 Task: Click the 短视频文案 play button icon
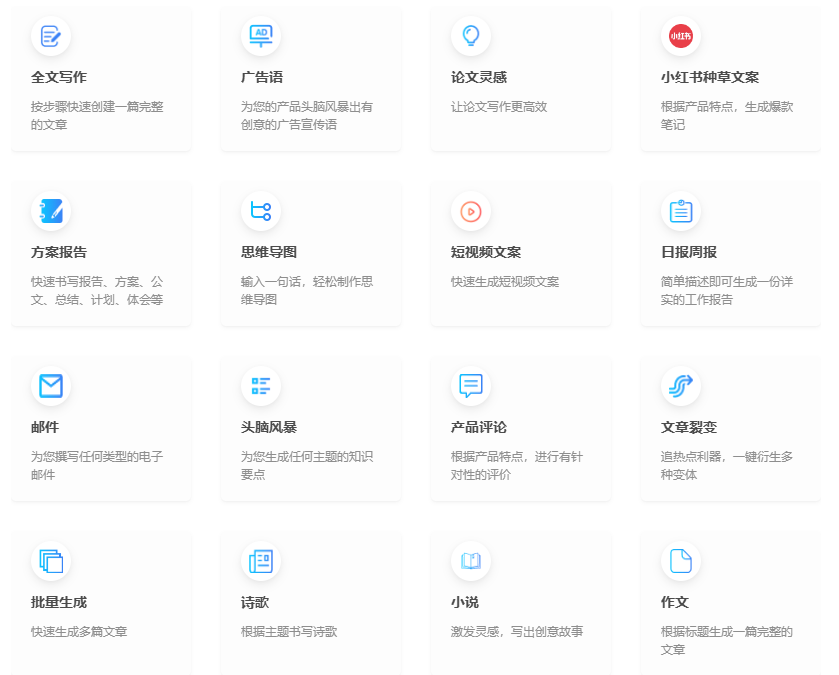coord(471,211)
